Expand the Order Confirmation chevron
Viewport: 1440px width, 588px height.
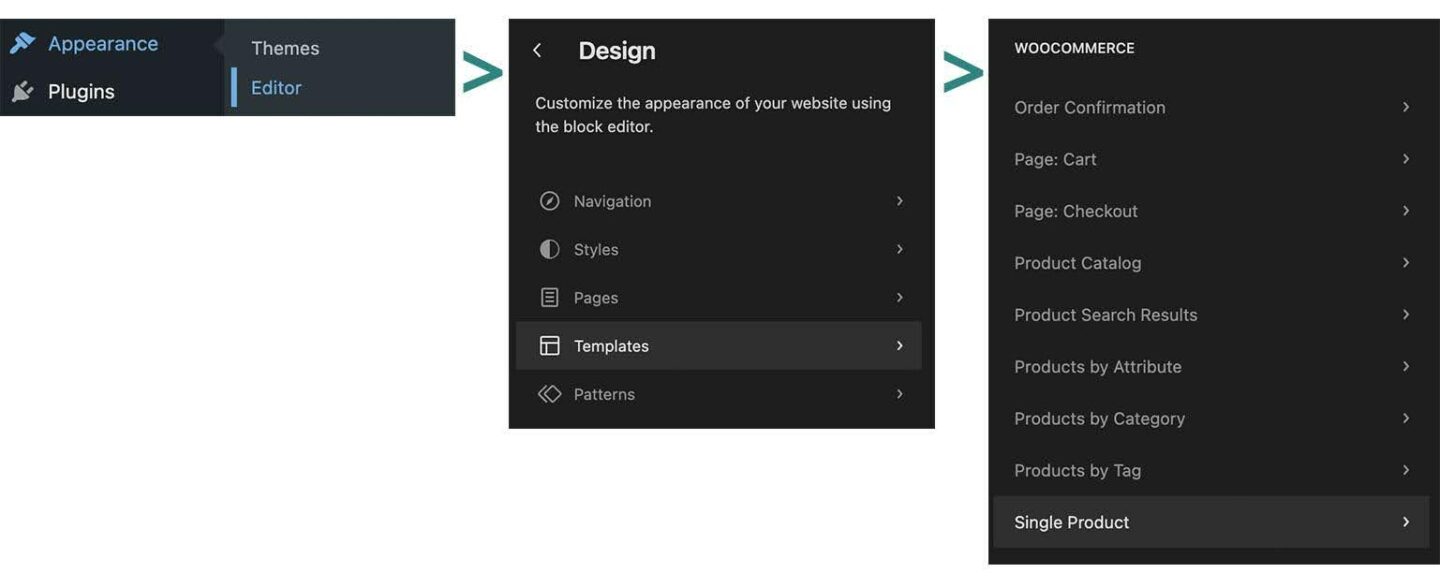(x=1404, y=107)
